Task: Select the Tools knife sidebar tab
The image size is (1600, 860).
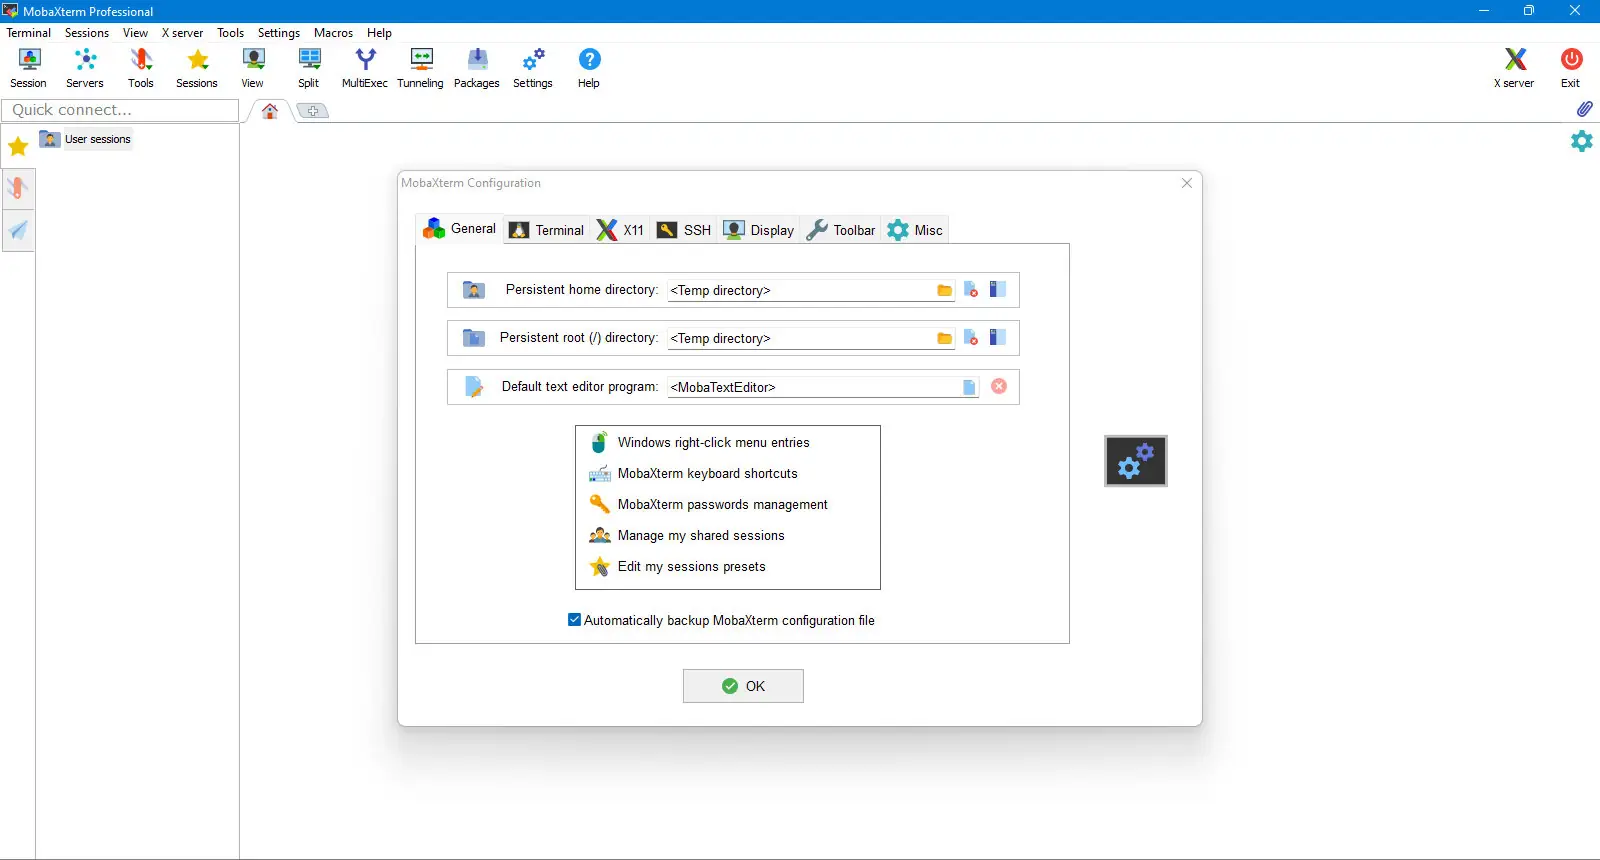Action: click(18, 188)
